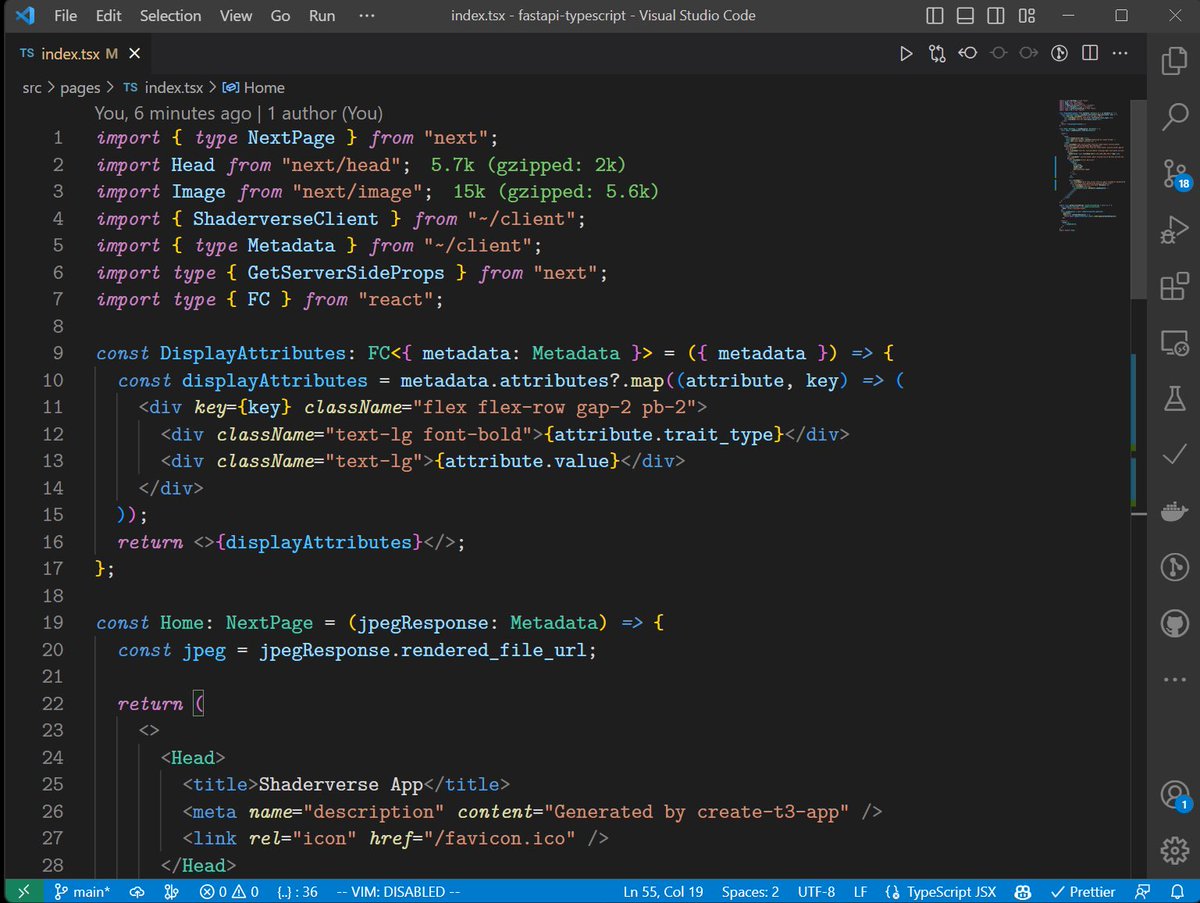Select language mode TypeScript JSX
The height and width of the screenshot is (903, 1200).
point(942,891)
